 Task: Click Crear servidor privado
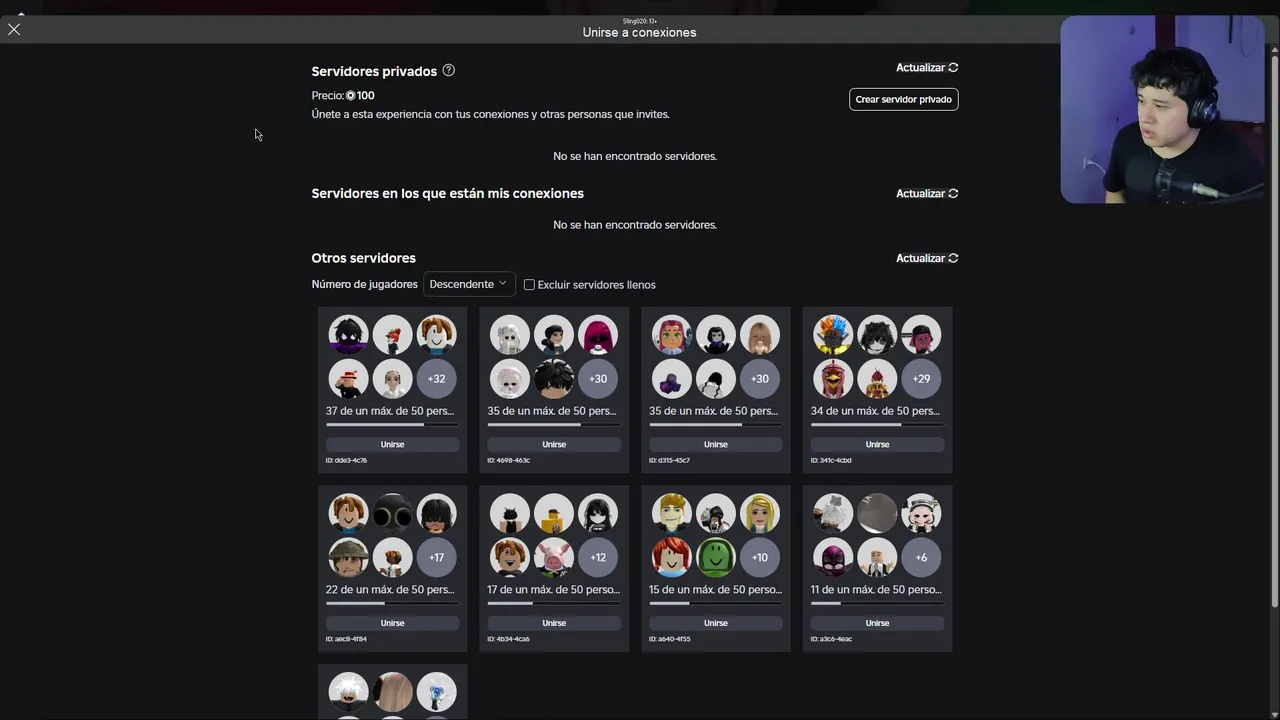pyautogui.click(x=904, y=99)
